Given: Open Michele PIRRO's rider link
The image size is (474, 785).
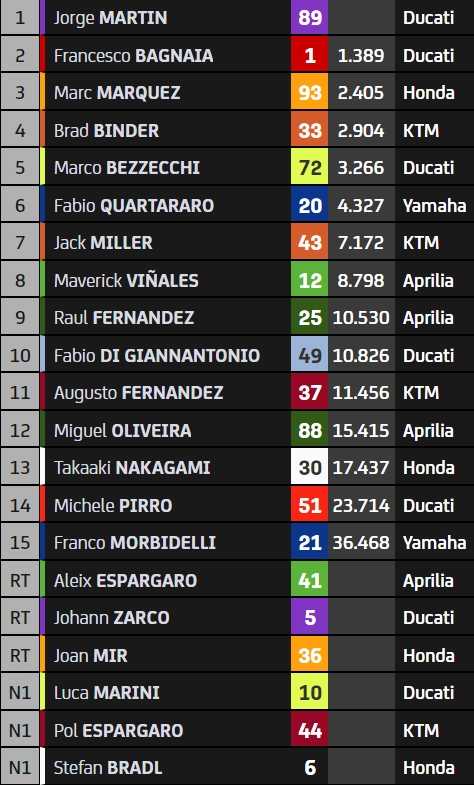Looking at the screenshot, I should (x=113, y=506).
